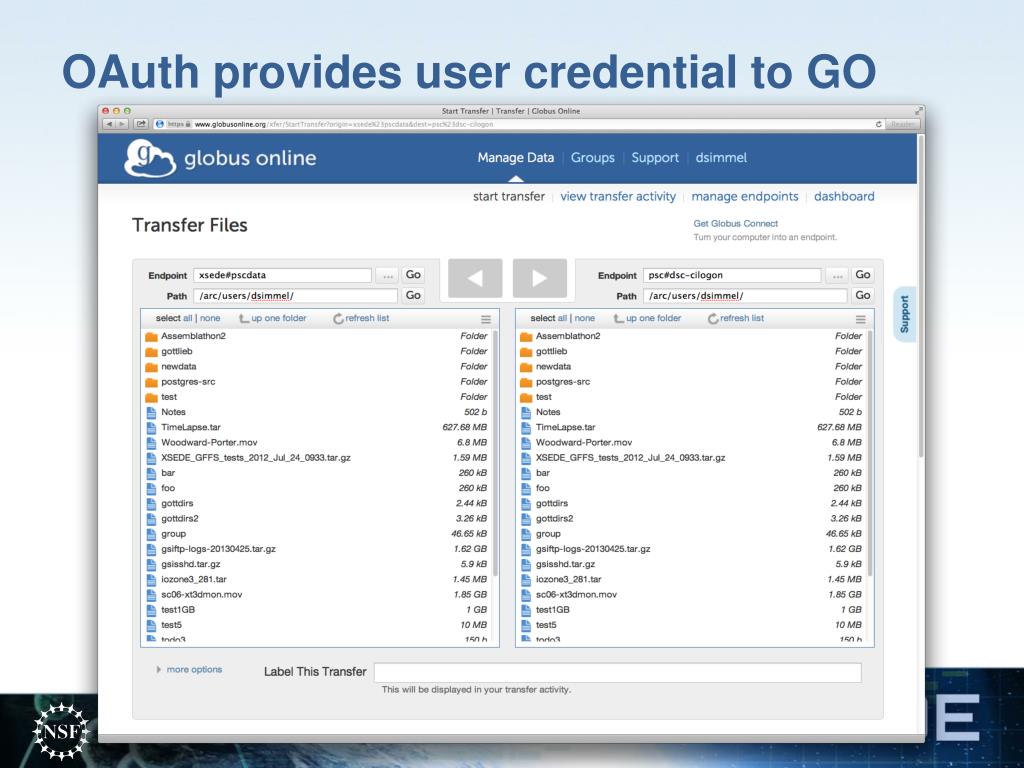This screenshot has height=768, width=1024.
Task: Click Go next to left Path field
Action: click(413, 295)
